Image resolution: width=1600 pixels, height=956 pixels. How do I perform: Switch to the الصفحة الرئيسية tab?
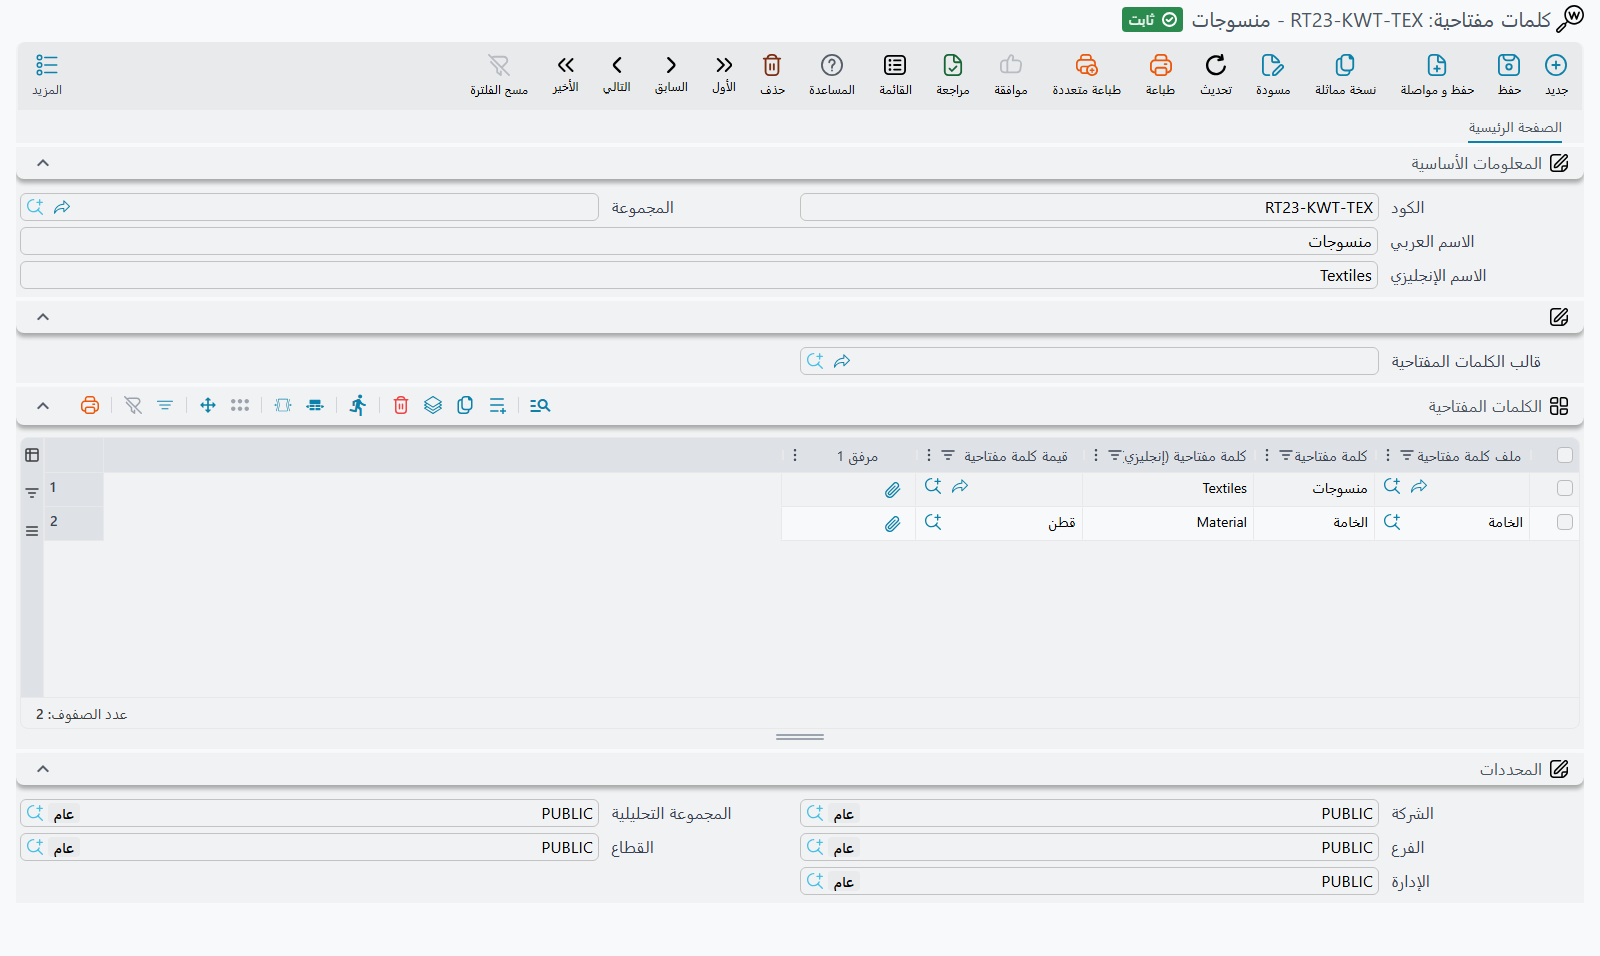pyautogui.click(x=1515, y=128)
